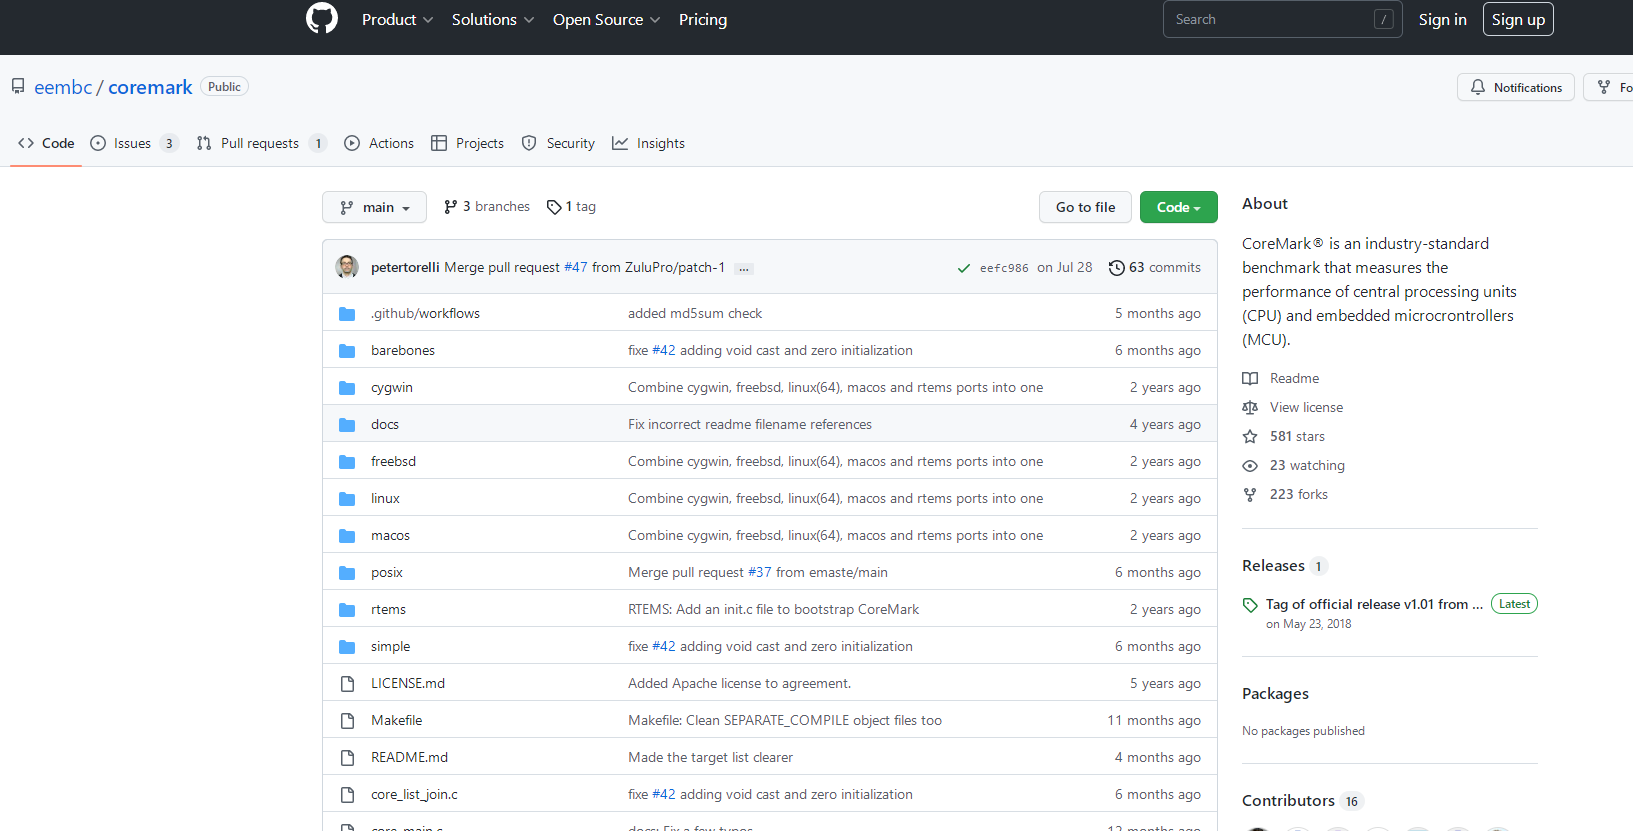The image size is (1633, 831).
Task: Expand the Solutions menu
Action: 492,20
